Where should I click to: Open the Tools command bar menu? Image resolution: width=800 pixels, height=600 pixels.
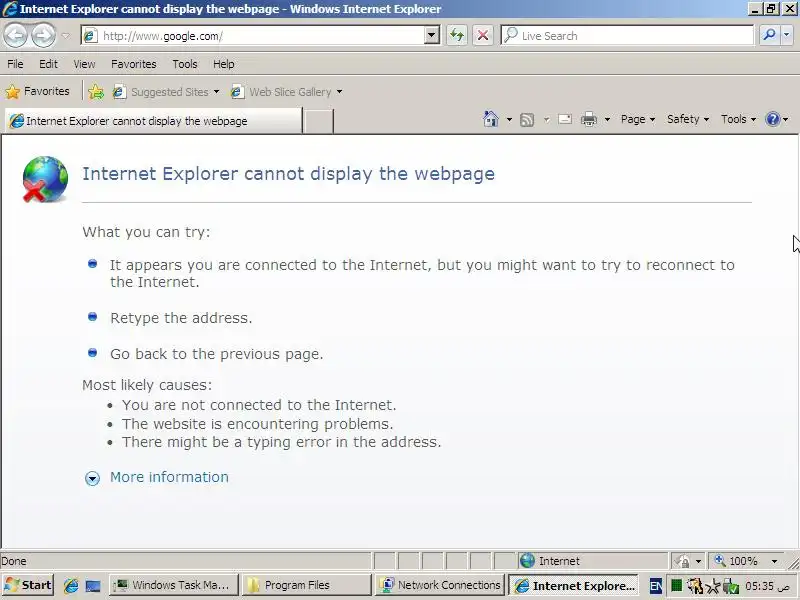pos(738,119)
